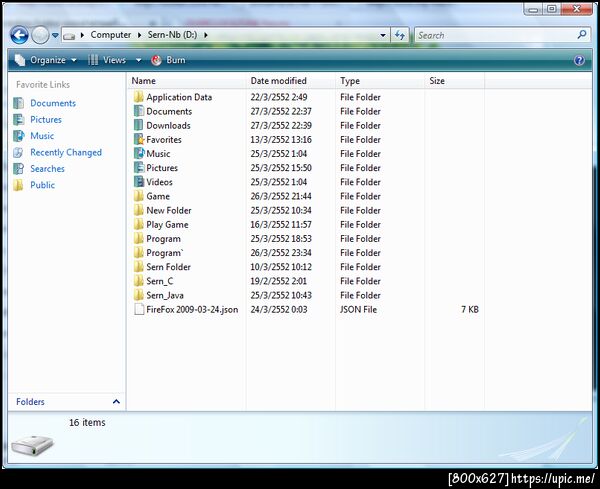Click Pictures icon in Favorite Links
Screen dimensions: 600x489
[18, 119]
